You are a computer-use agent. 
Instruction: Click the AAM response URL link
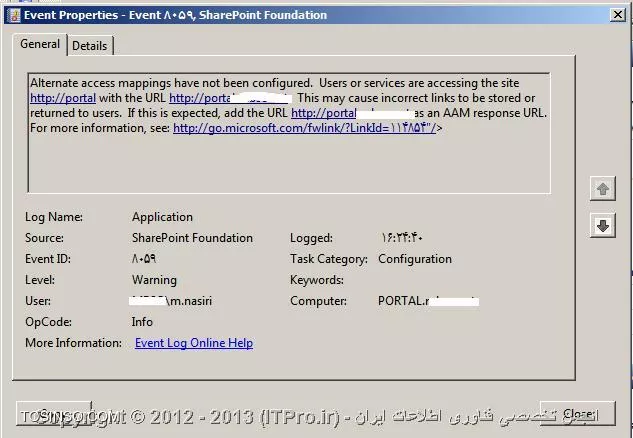coord(352,113)
